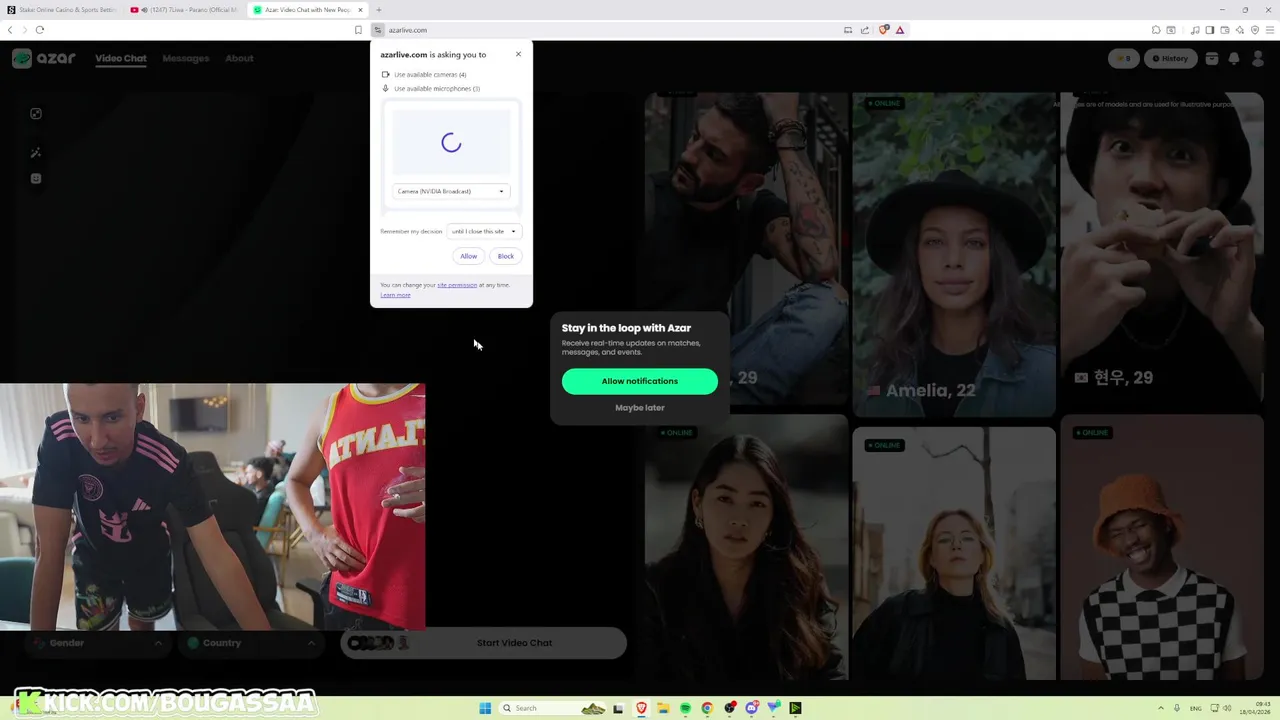Dismiss prompt with Maybe later
This screenshot has width=1280, height=720.
pyautogui.click(x=640, y=408)
